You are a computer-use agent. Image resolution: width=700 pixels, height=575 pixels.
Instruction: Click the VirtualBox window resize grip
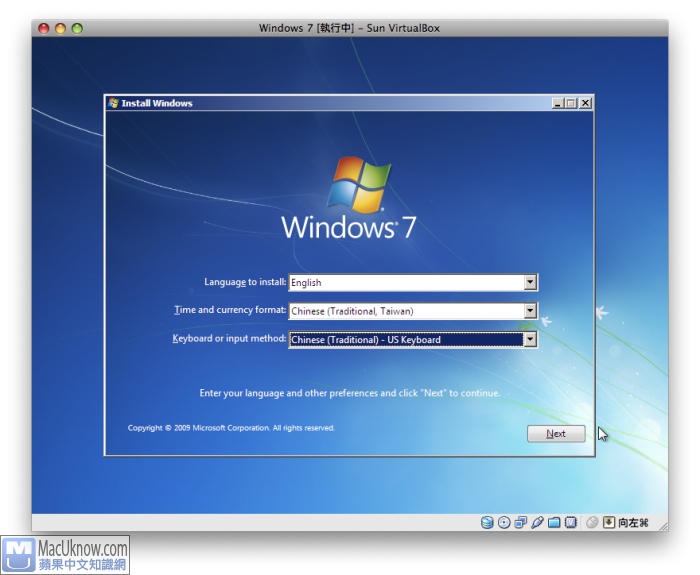[x=663, y=526]
